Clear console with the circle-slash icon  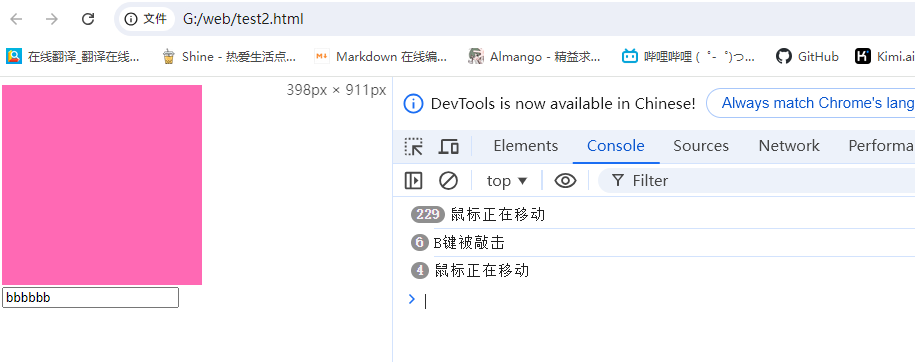pos(448,181)
